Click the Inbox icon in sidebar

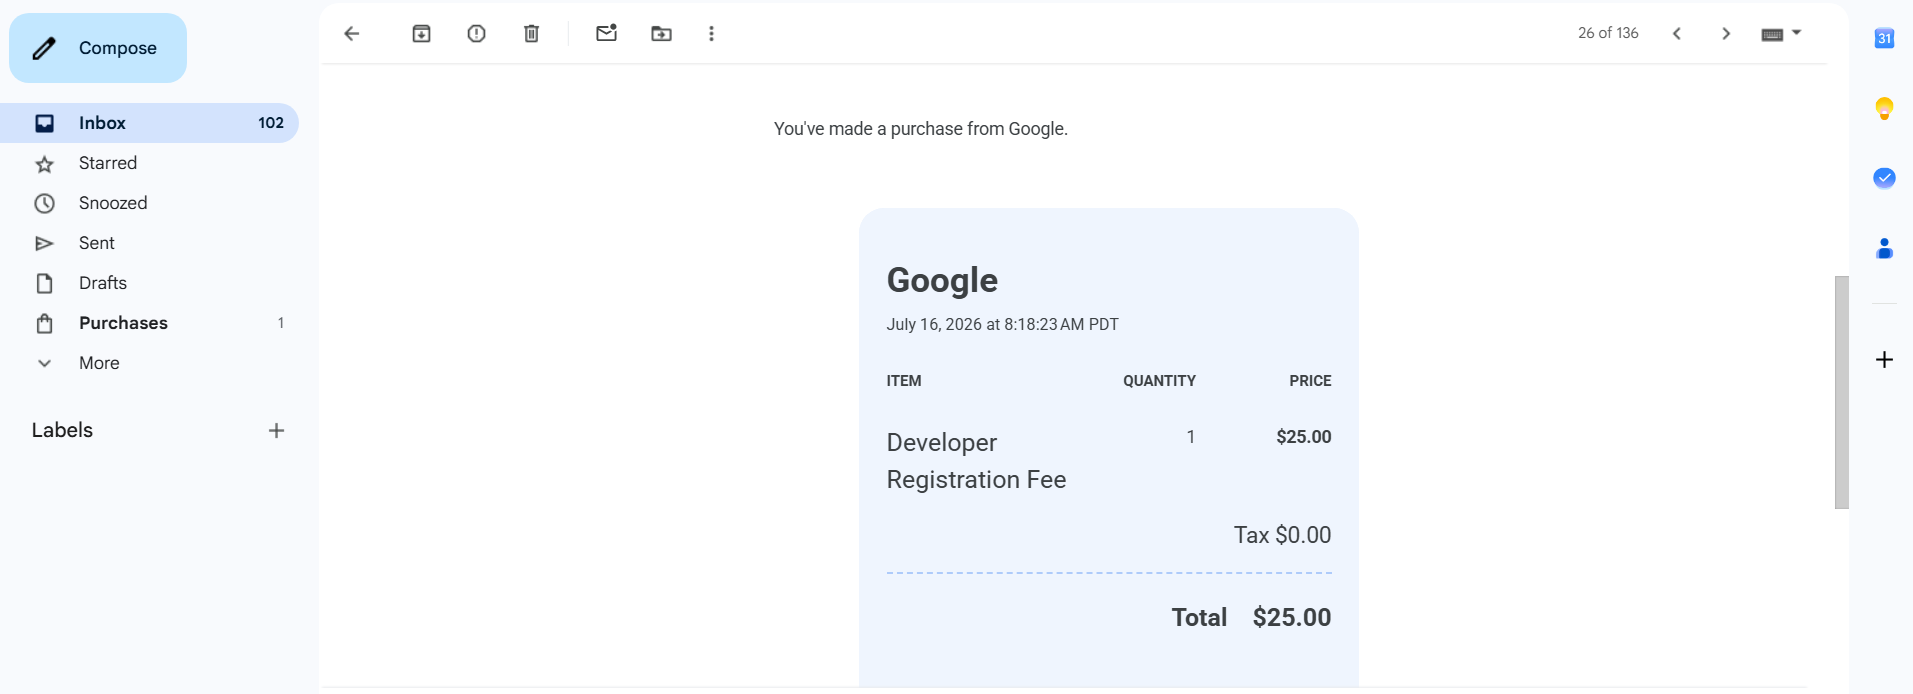point(44,123)
